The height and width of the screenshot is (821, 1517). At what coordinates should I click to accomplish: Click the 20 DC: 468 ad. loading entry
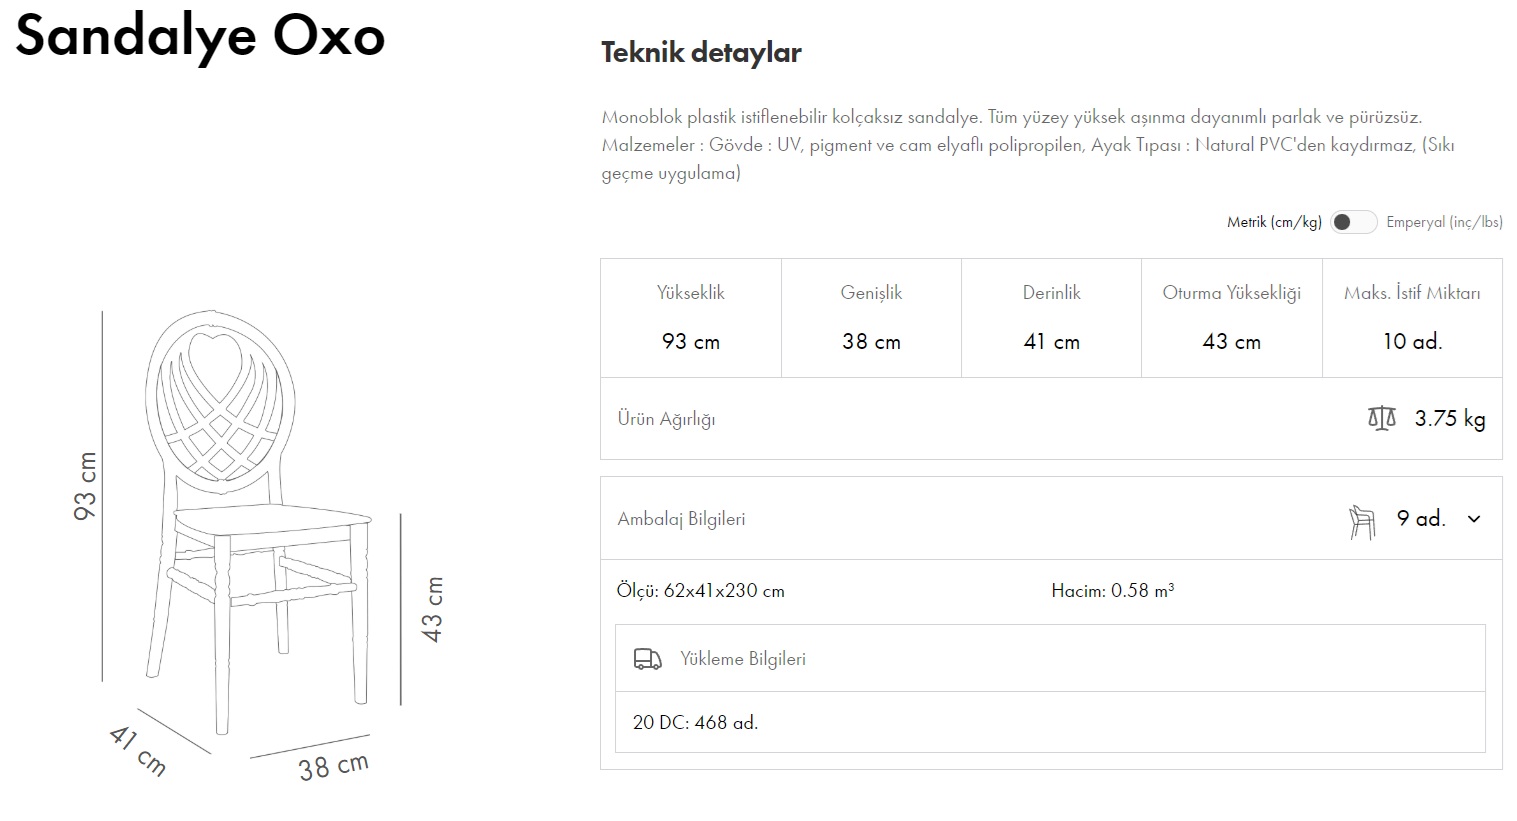click(696, 722)
